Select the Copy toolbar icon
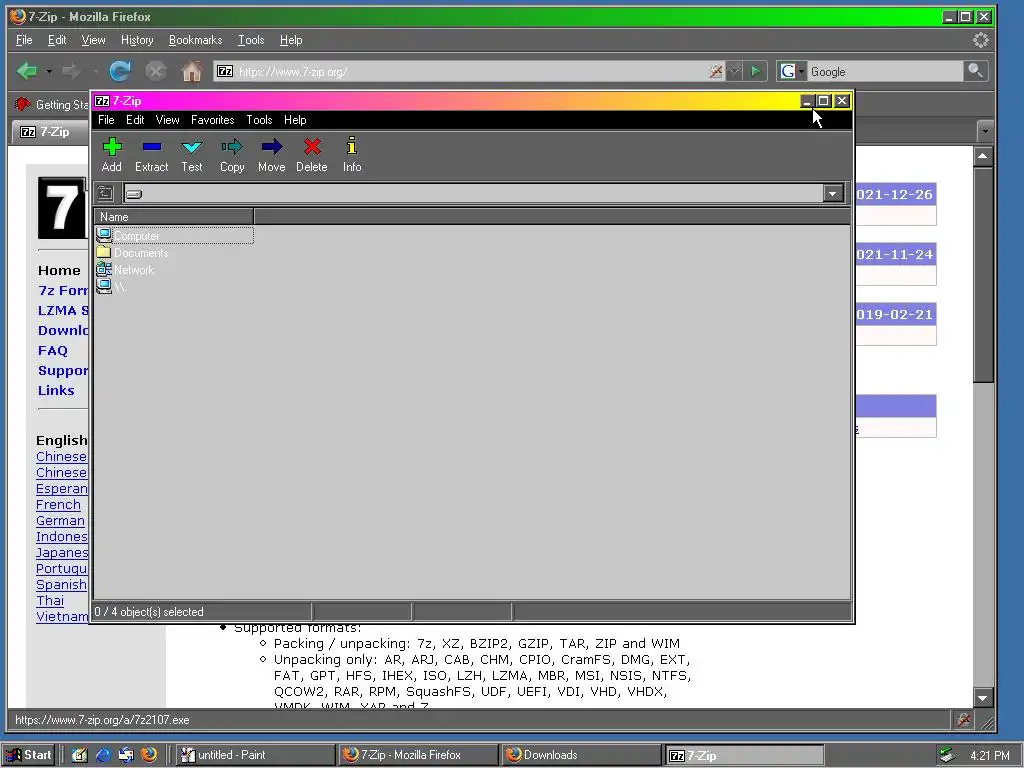The height and width of the screenshot is (768, 1024). click(x=232, y=155)
